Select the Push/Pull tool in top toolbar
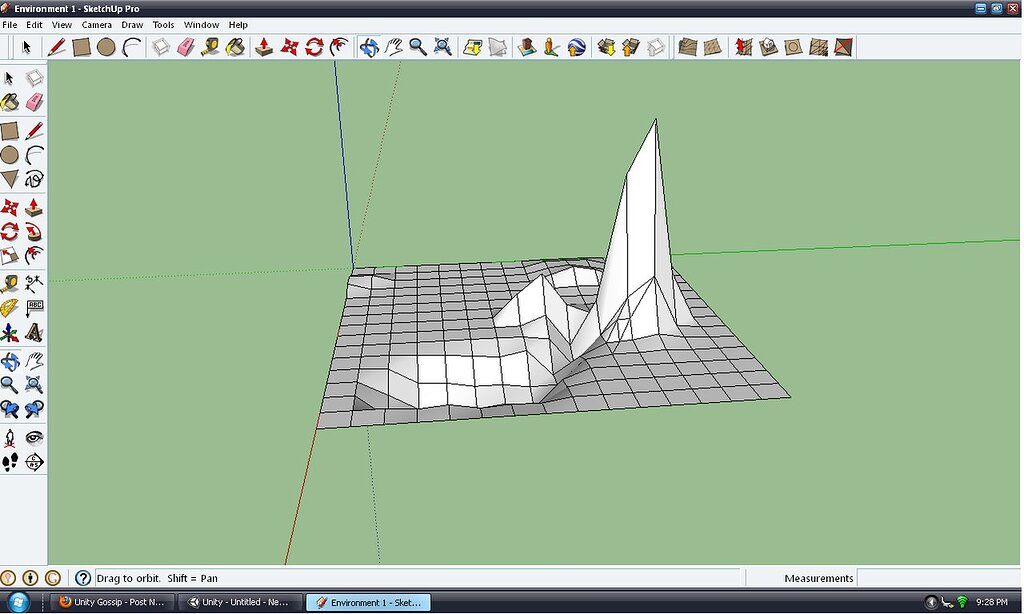 pyautogui.click(x=264, y=47)
